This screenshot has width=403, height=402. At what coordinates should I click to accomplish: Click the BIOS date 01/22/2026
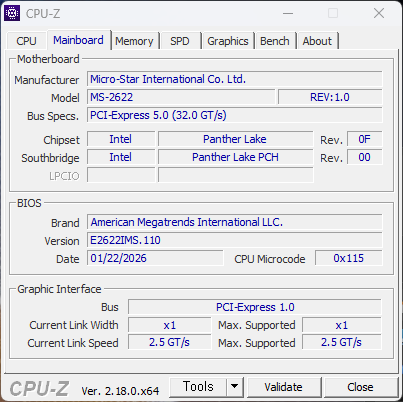coord(155,258)
